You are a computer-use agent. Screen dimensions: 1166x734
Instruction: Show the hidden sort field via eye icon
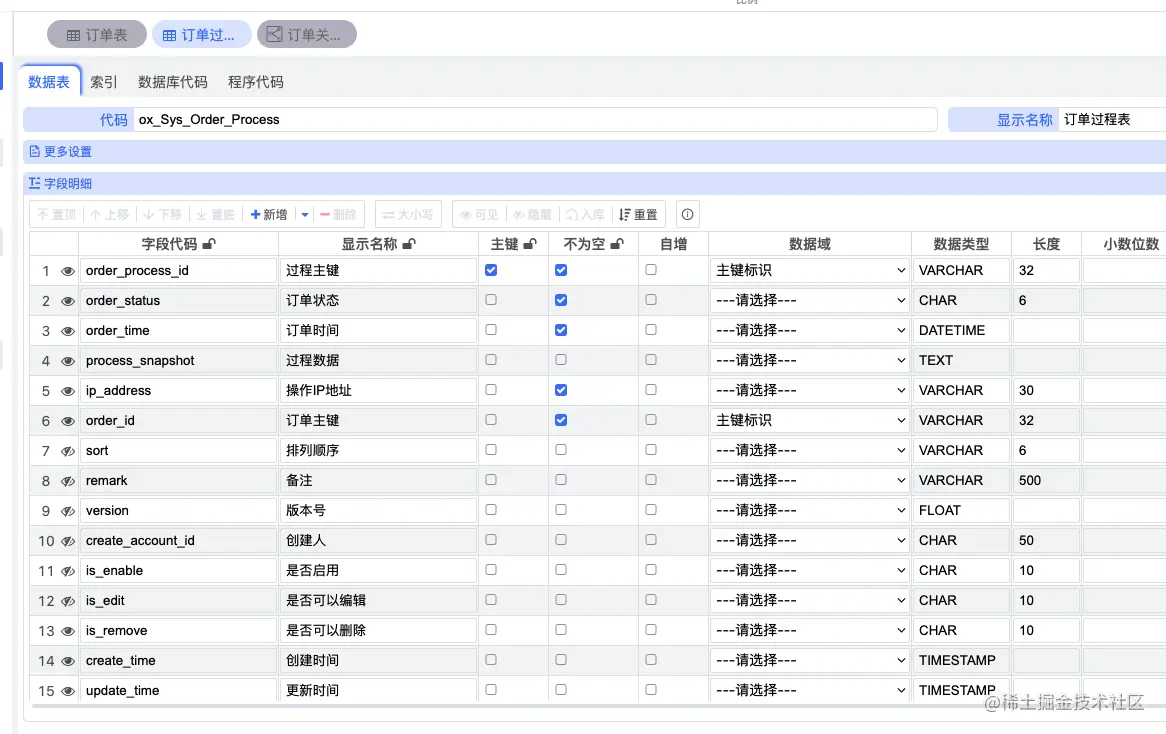tap(68, 451)
